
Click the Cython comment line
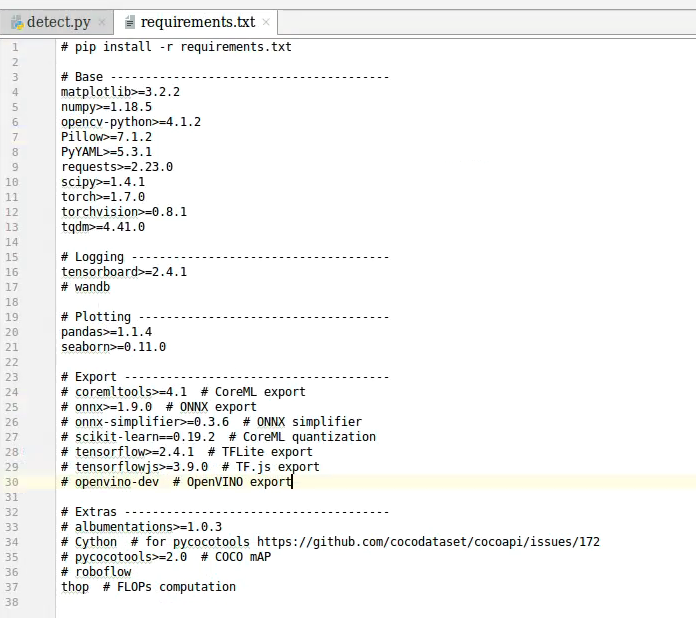(330, 542)
